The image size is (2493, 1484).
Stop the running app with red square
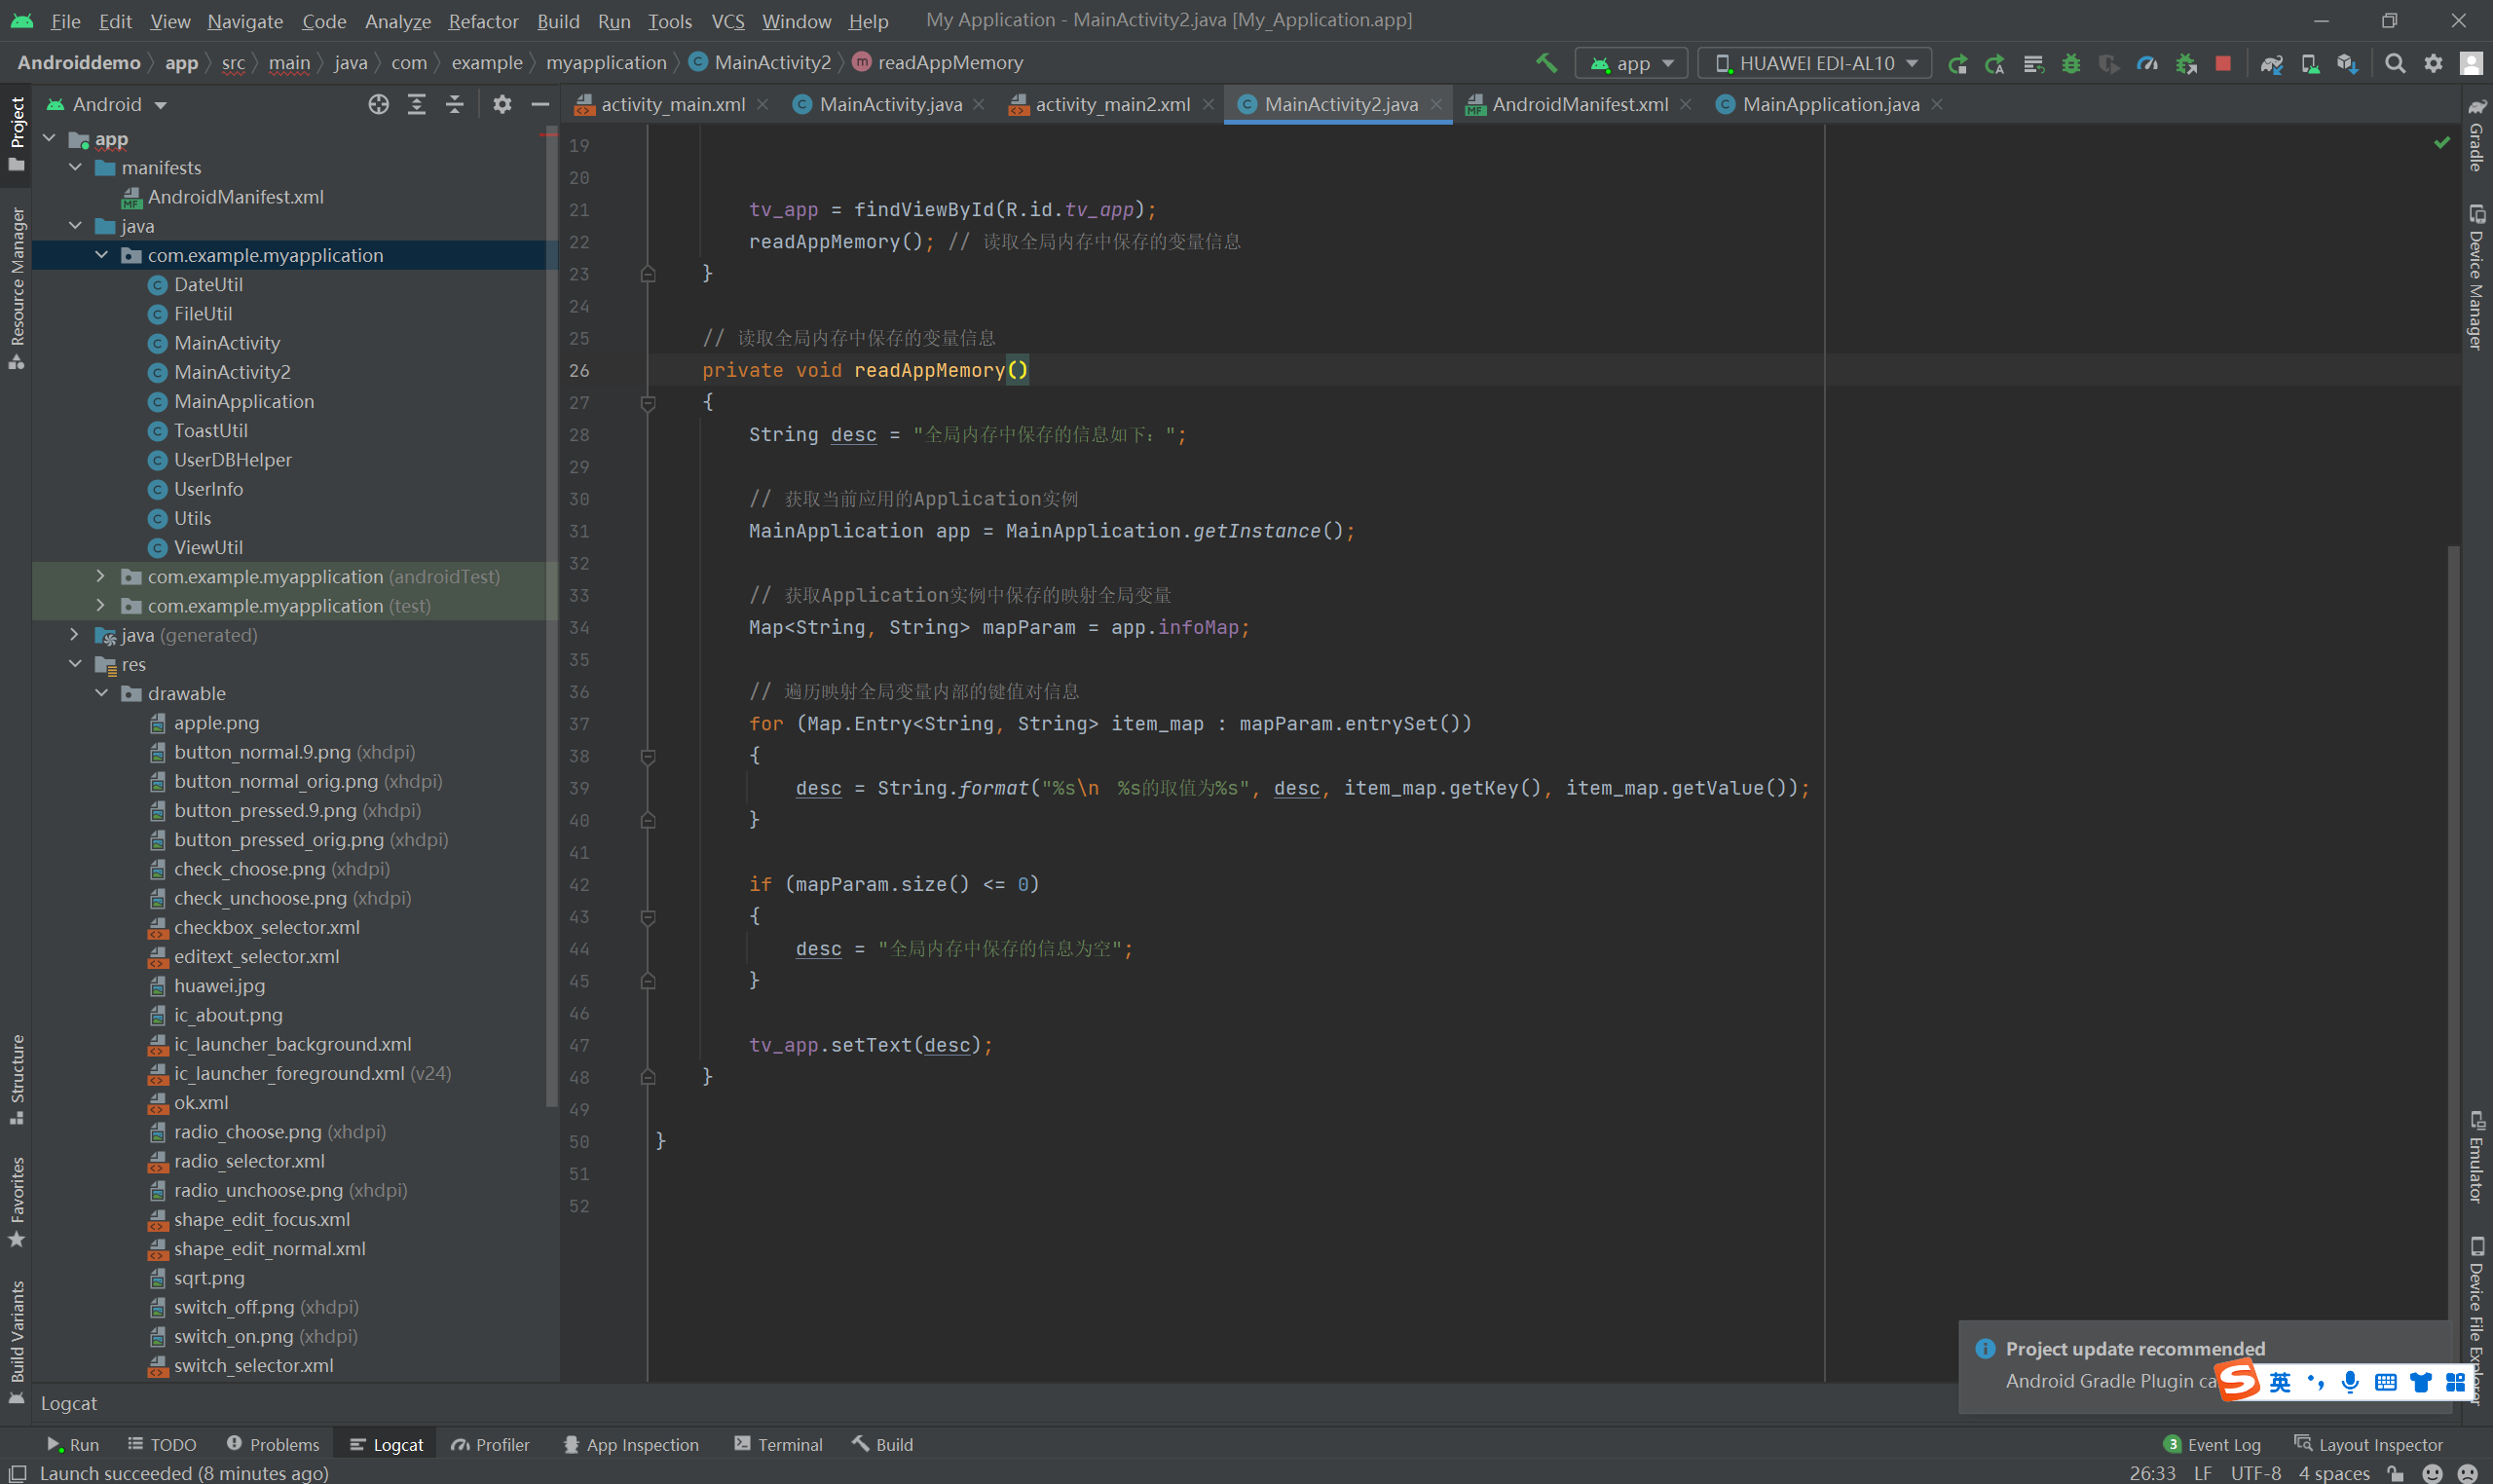click(x=2223, y=63)
